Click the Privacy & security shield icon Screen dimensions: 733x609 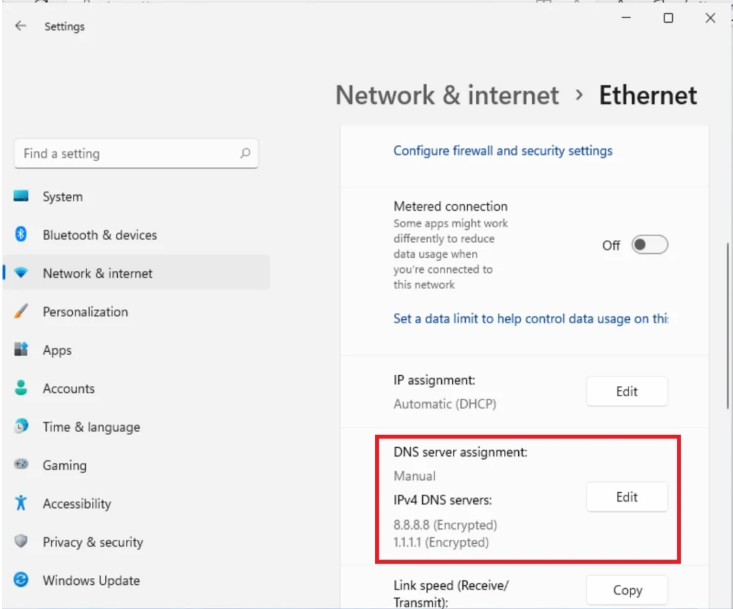[21, 542]
